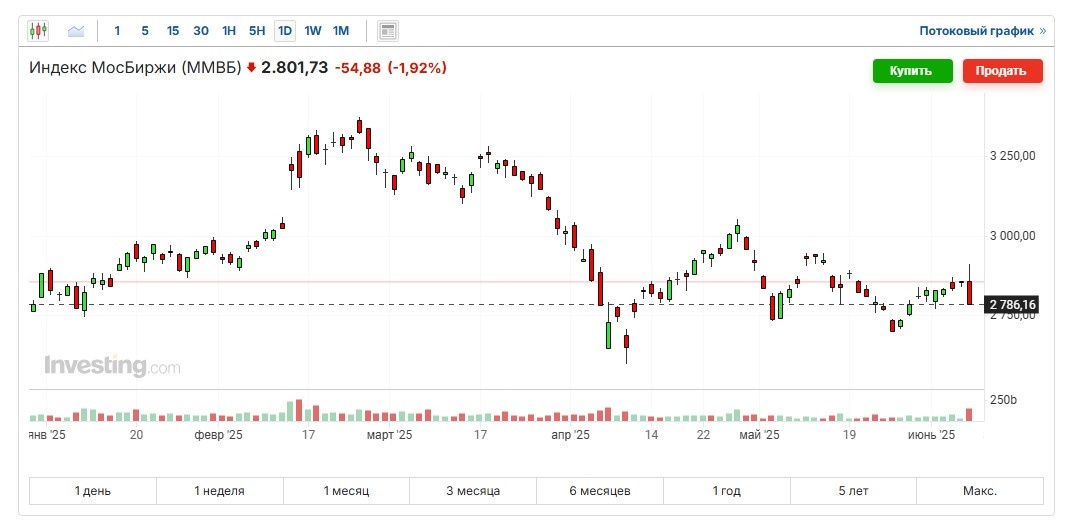Open the news table icon in the toolbar
Screen dimensions: 1066x531
388,31
